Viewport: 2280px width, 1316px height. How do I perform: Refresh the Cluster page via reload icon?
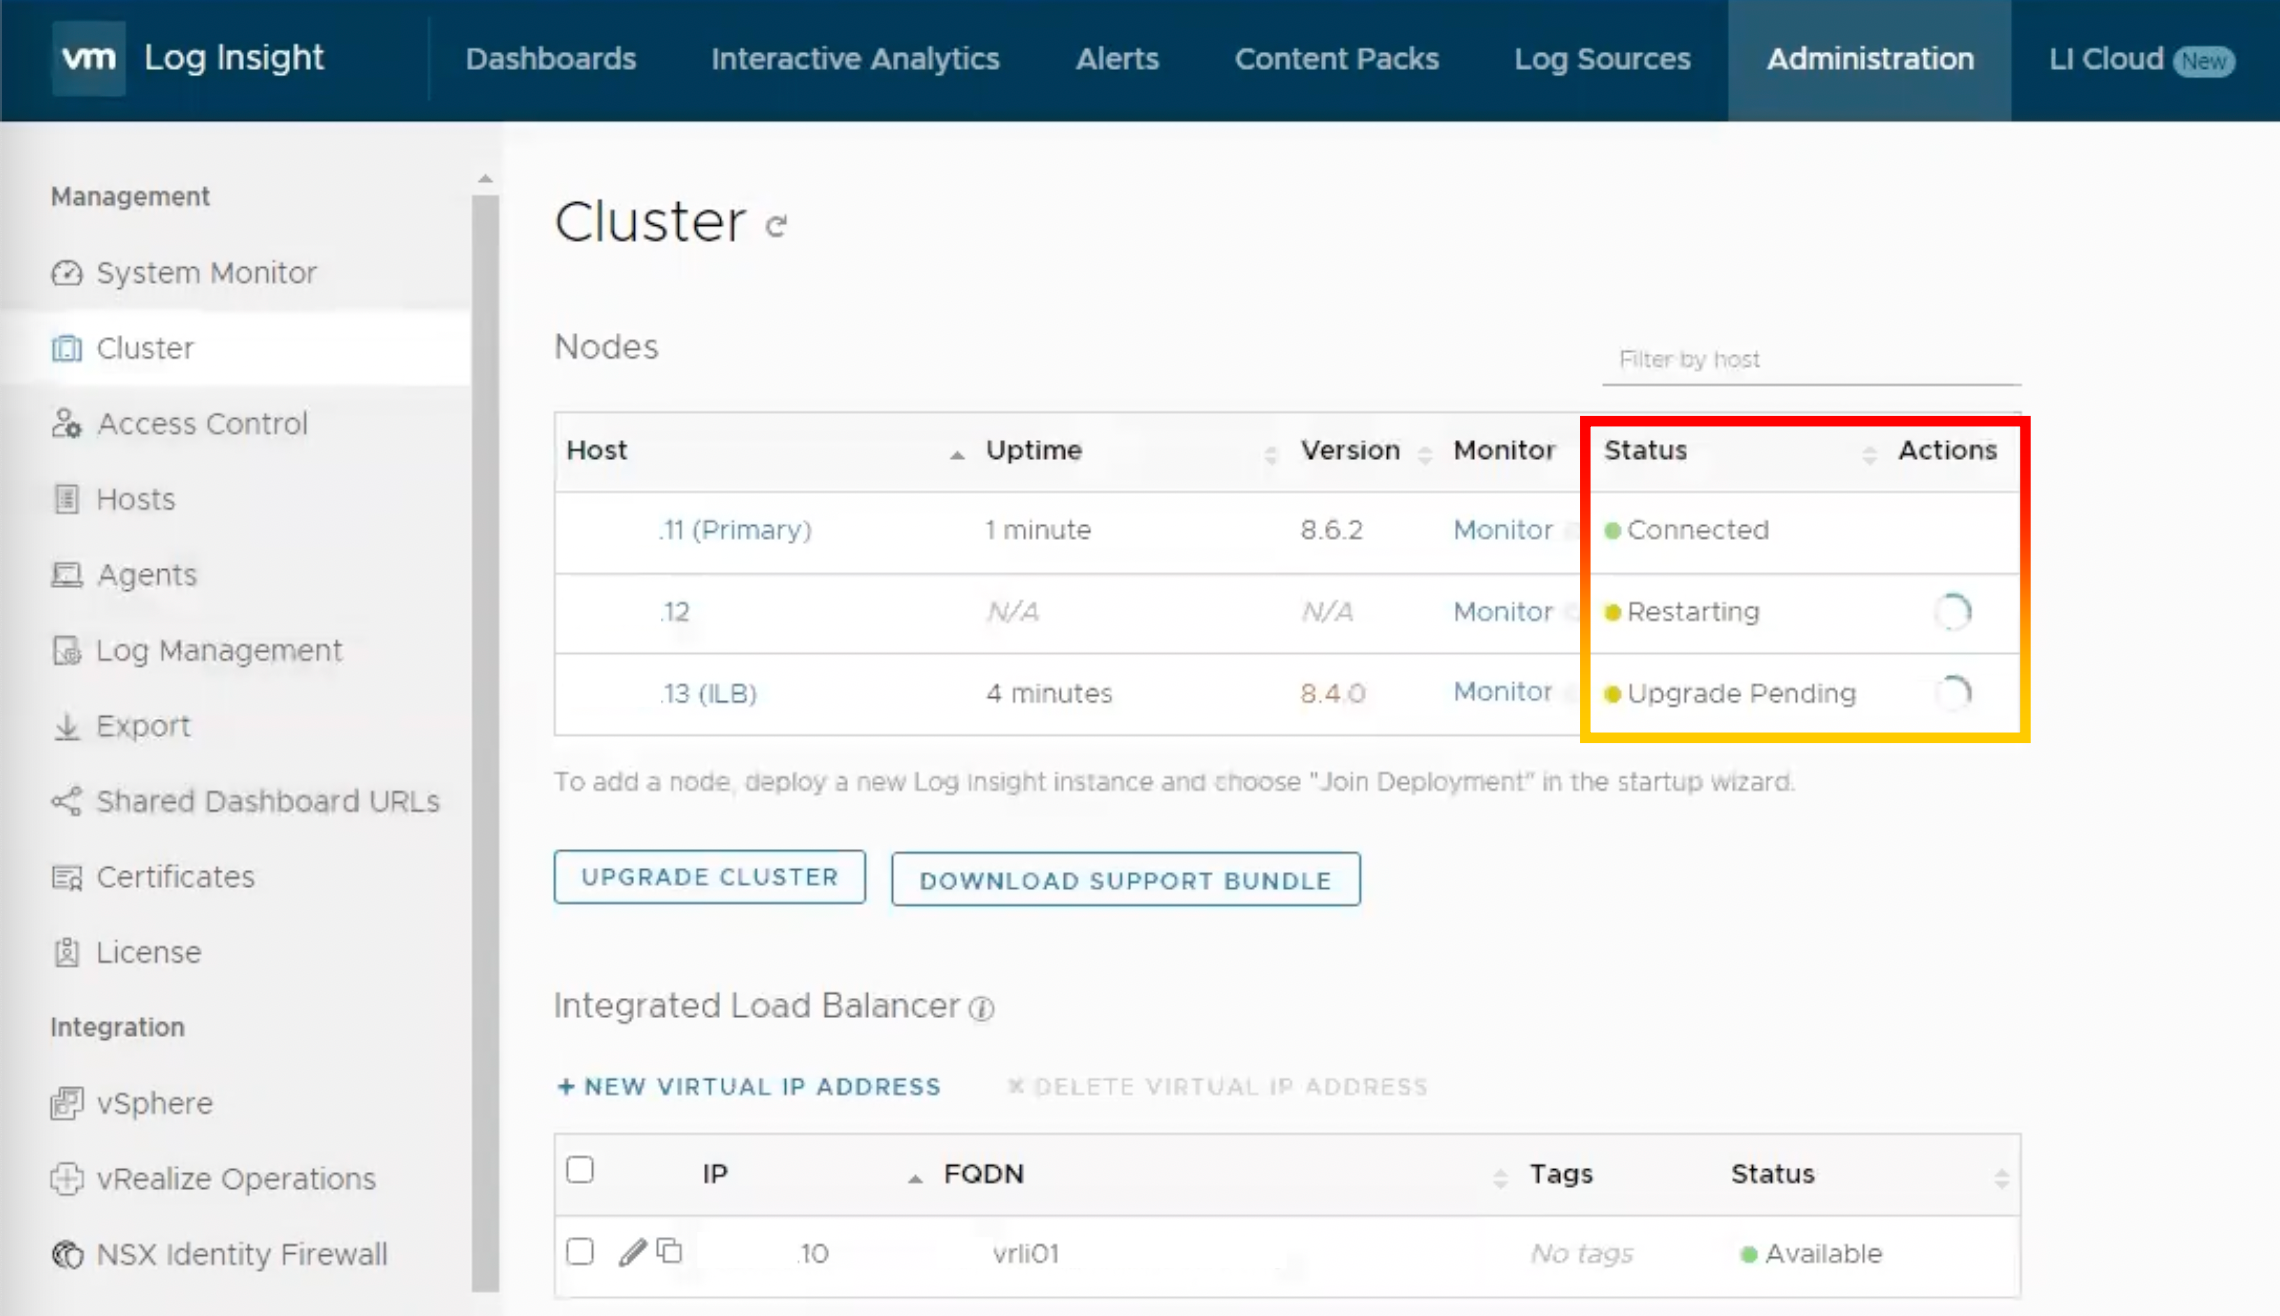[776, 226]
